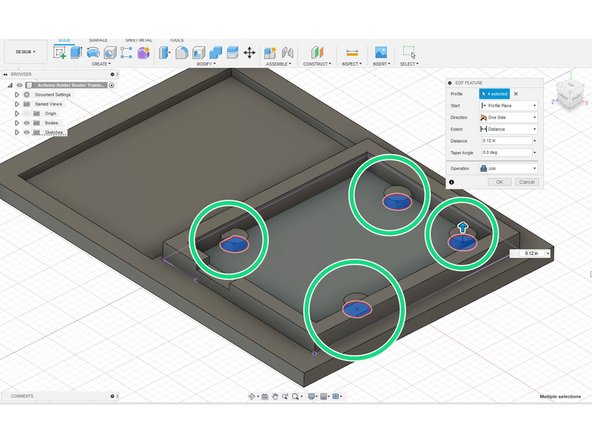592x444 pixels.
Task: Open the Construct menu
Action: pos(317,64)
